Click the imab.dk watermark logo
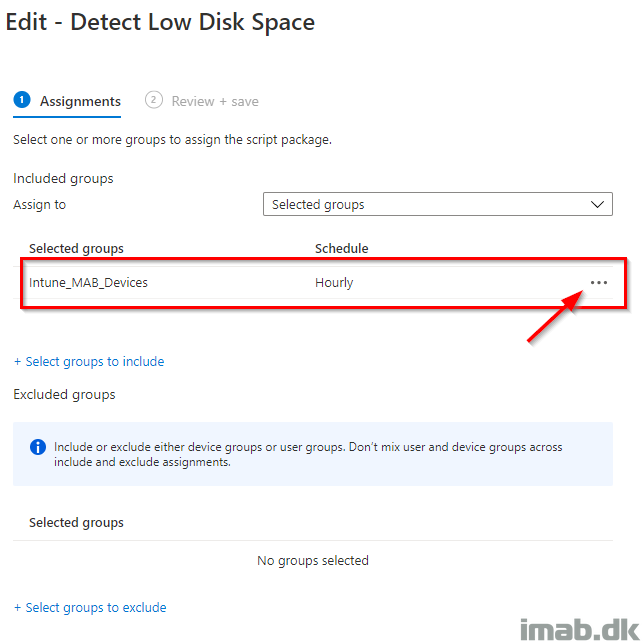 tap(579, 629)
